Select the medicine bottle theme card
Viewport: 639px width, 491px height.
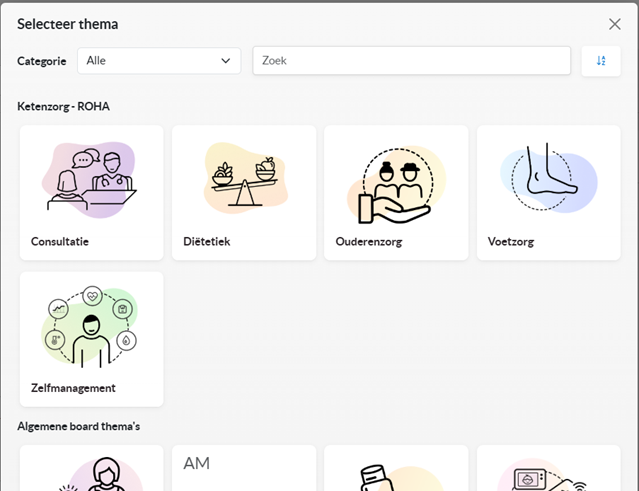point(396,468)
